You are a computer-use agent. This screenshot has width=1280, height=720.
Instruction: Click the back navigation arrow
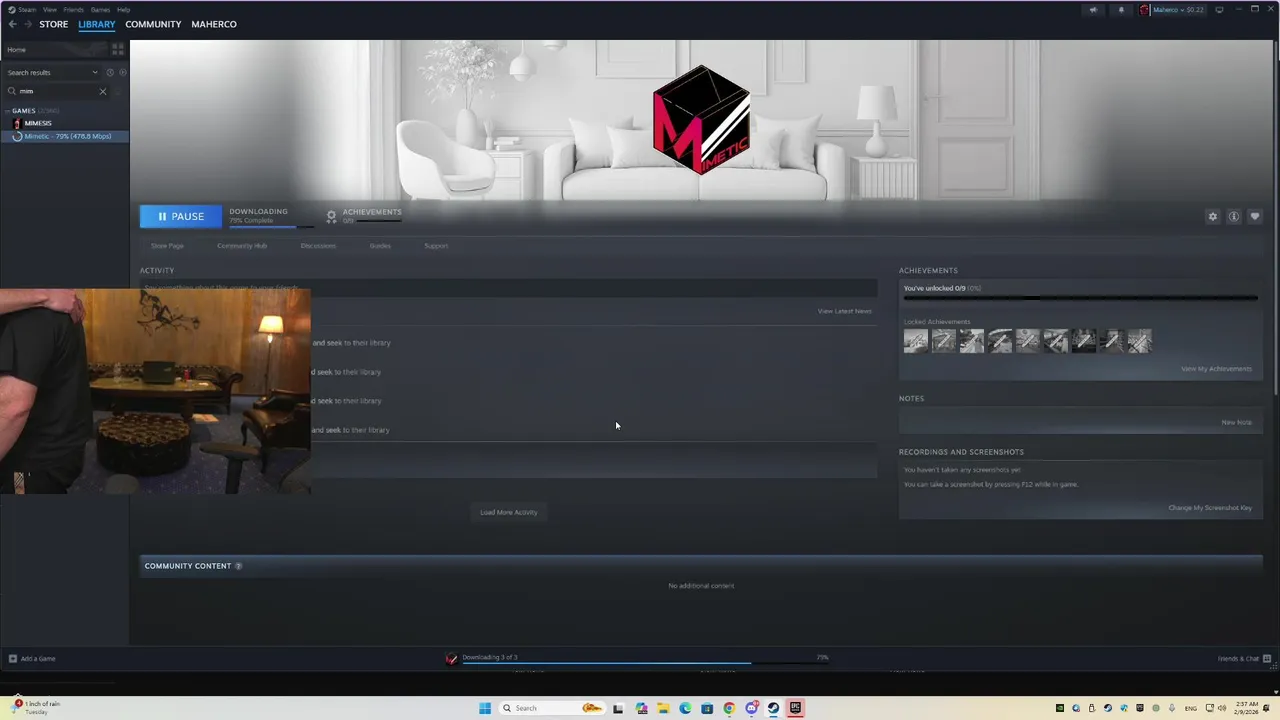[12, 24]
